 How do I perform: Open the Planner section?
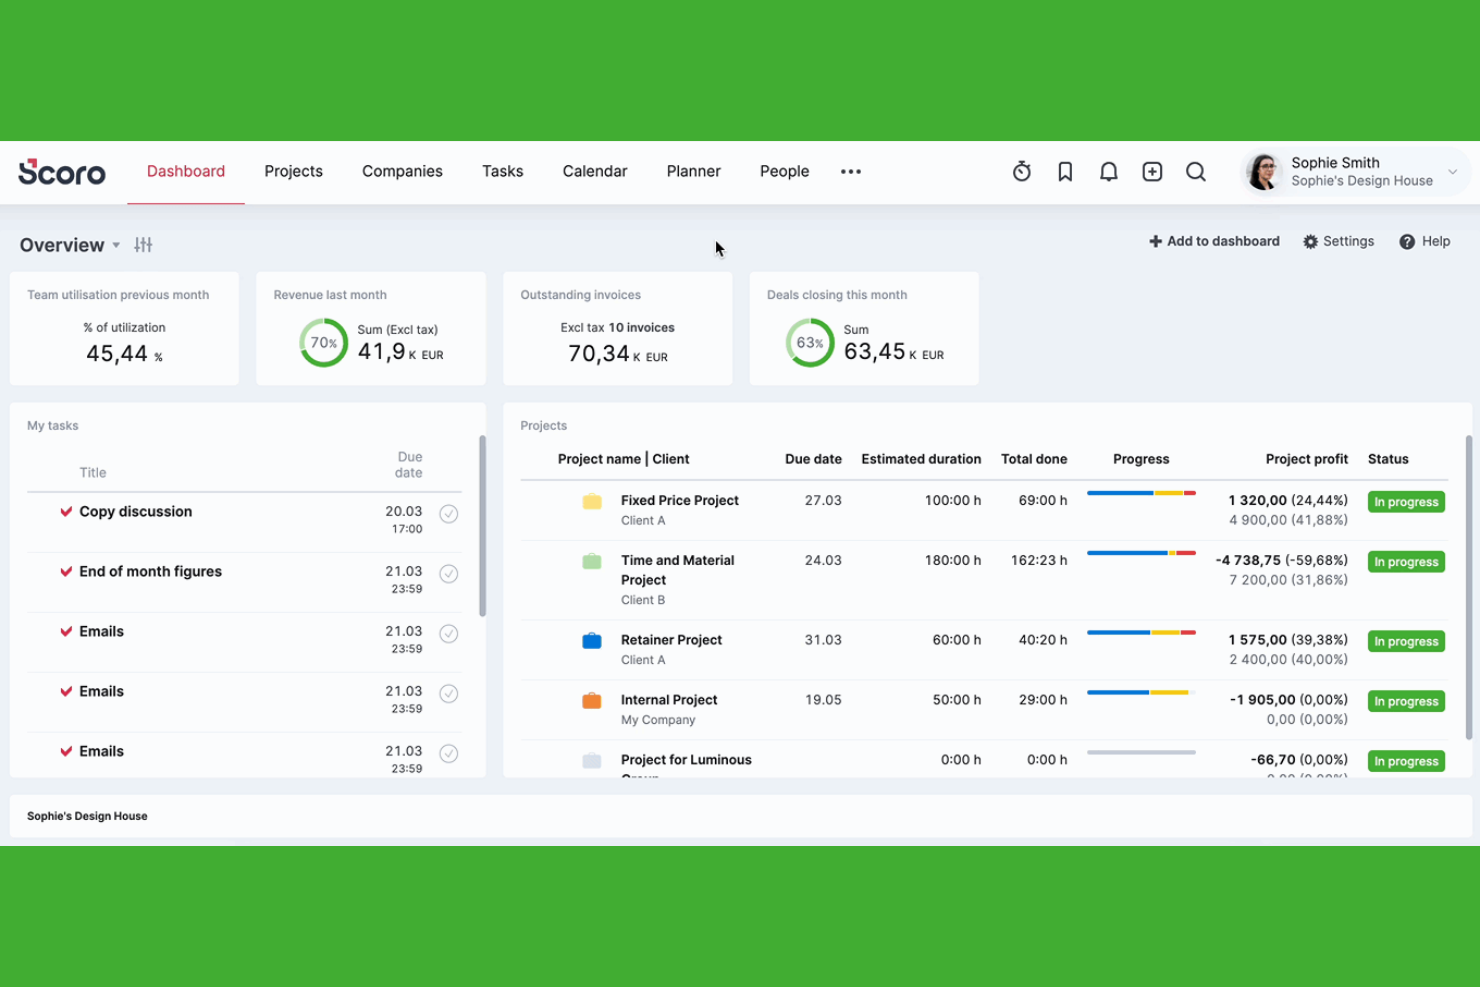pyautogui.click(x=694, y=171)
